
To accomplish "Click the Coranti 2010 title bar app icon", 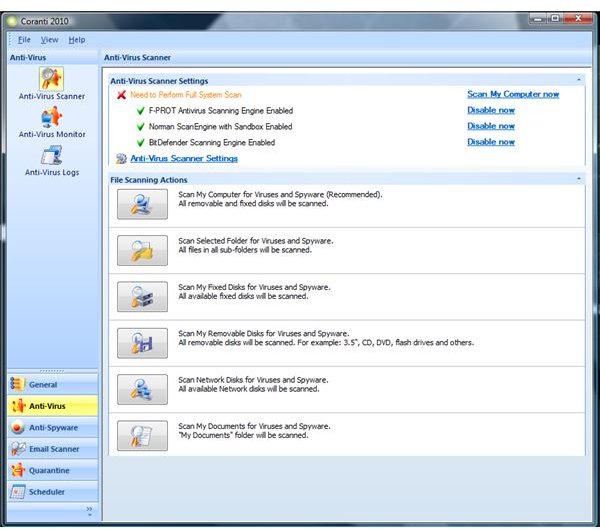I will [11, 21].
